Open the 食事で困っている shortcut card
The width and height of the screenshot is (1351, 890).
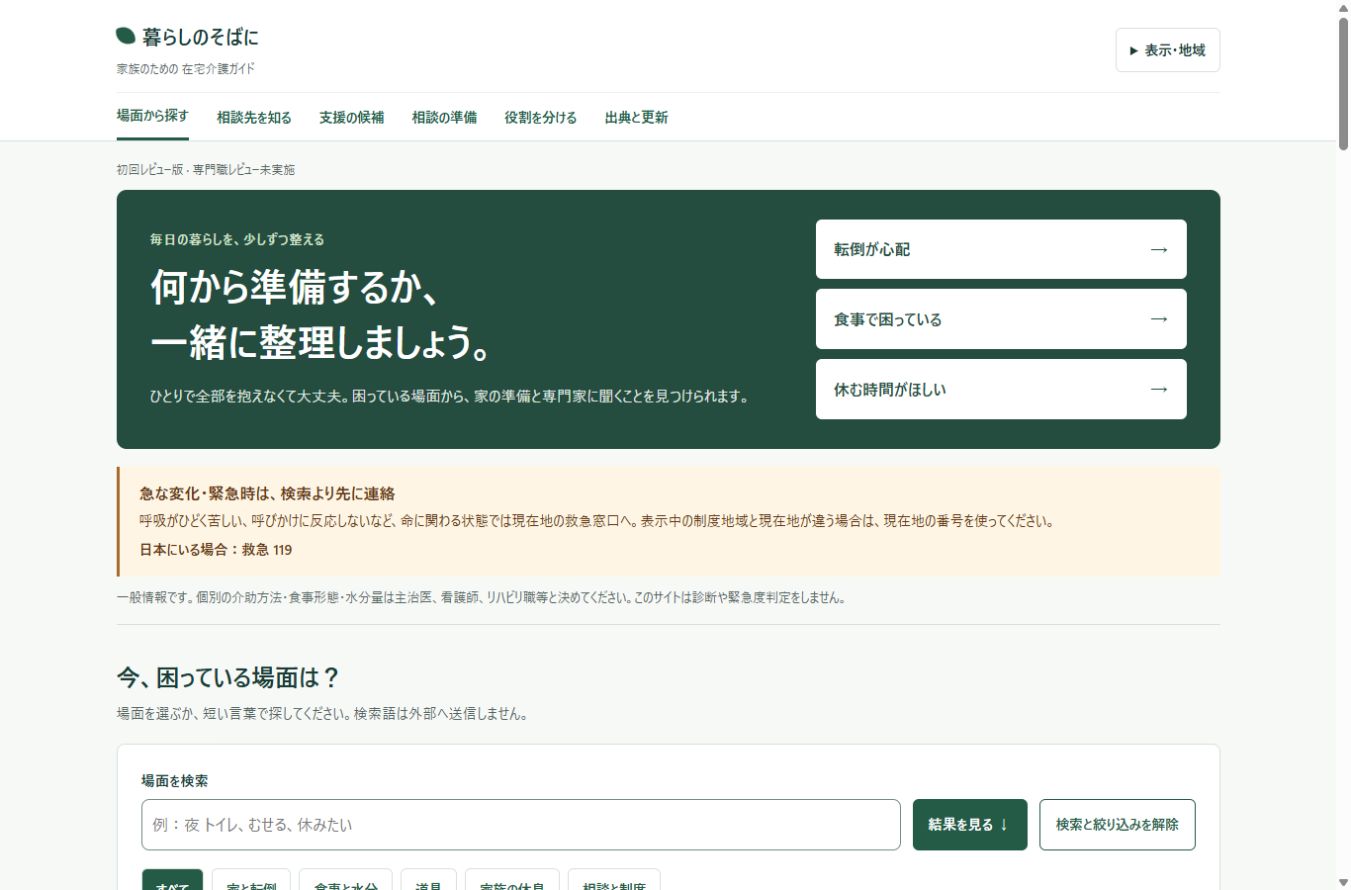point(1001,319)
